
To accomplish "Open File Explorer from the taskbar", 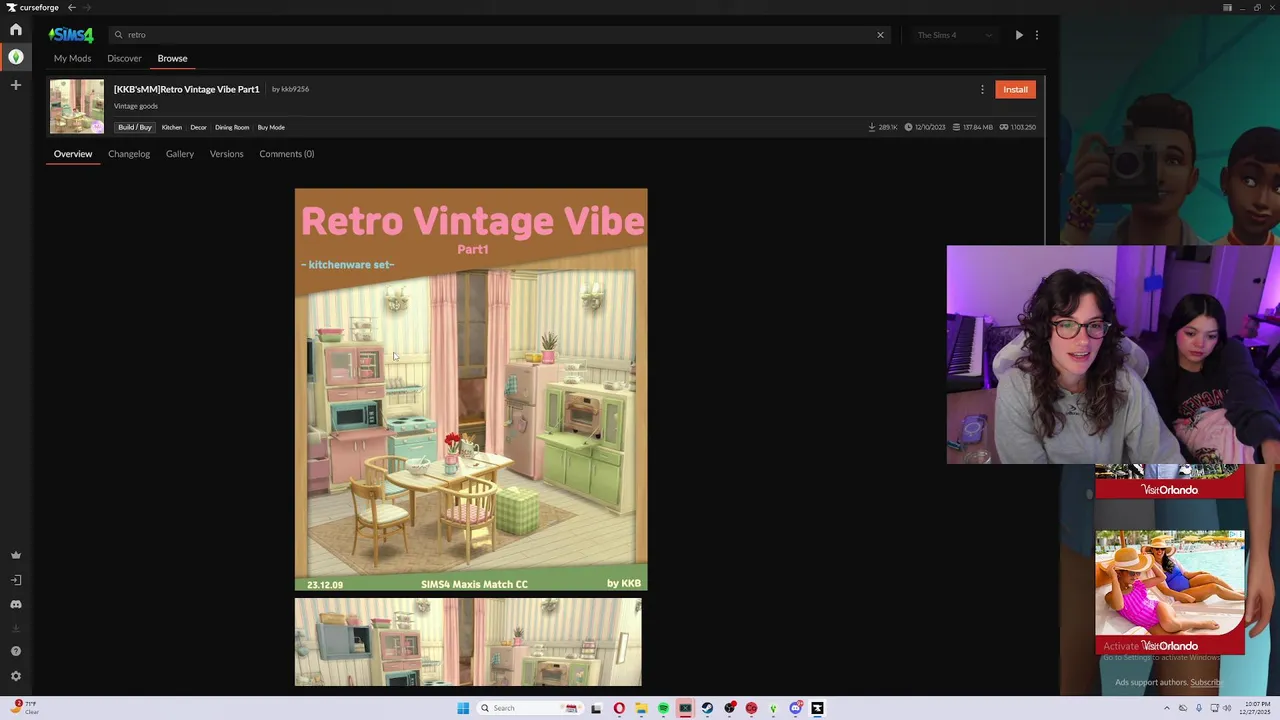I will pos(641,708).
